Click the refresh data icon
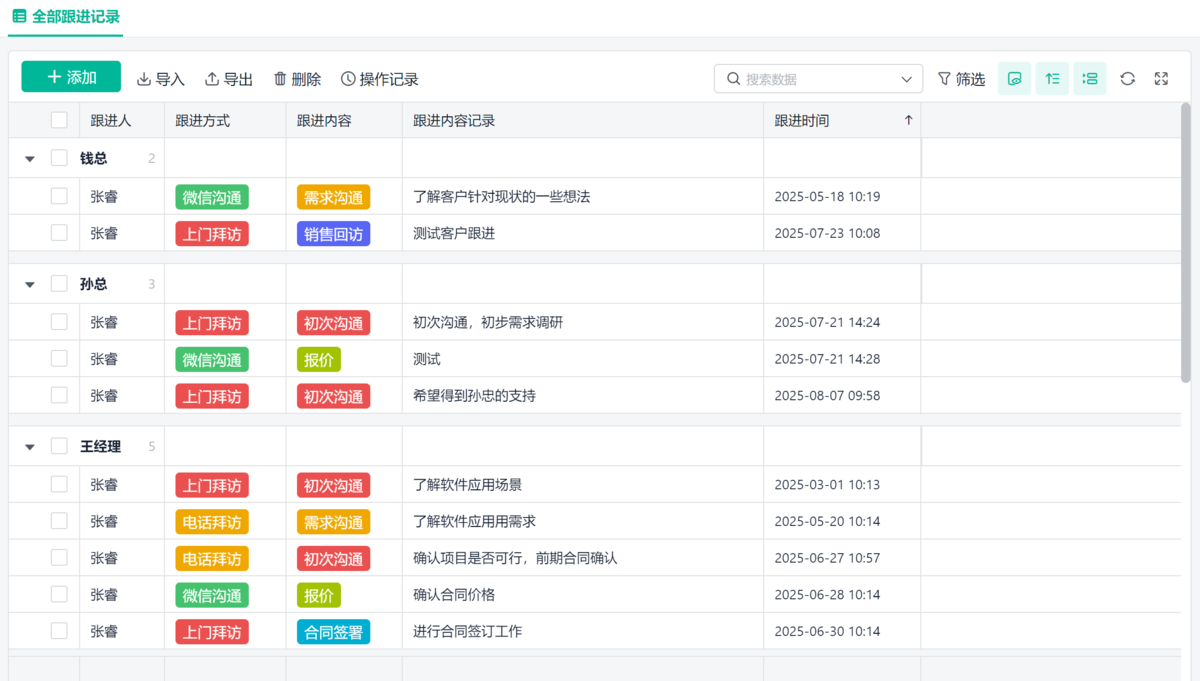The image size is (1200, 681). [1127, 79]
